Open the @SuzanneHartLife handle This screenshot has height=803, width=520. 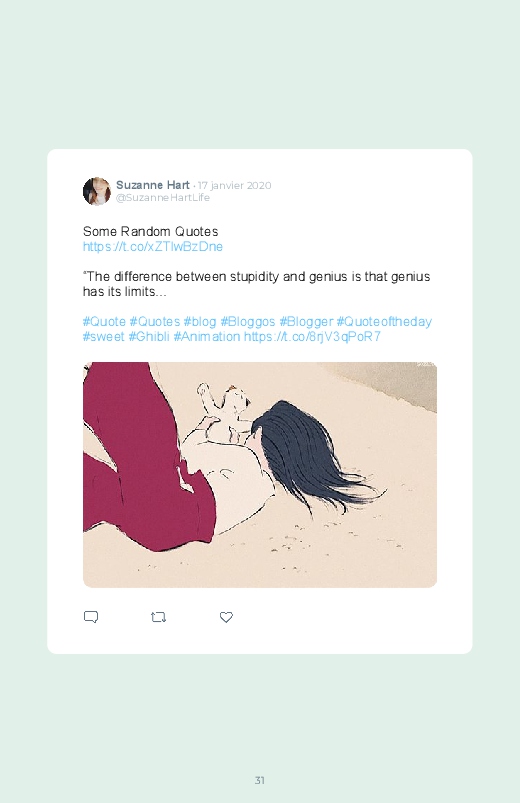(x=163, y=198)
